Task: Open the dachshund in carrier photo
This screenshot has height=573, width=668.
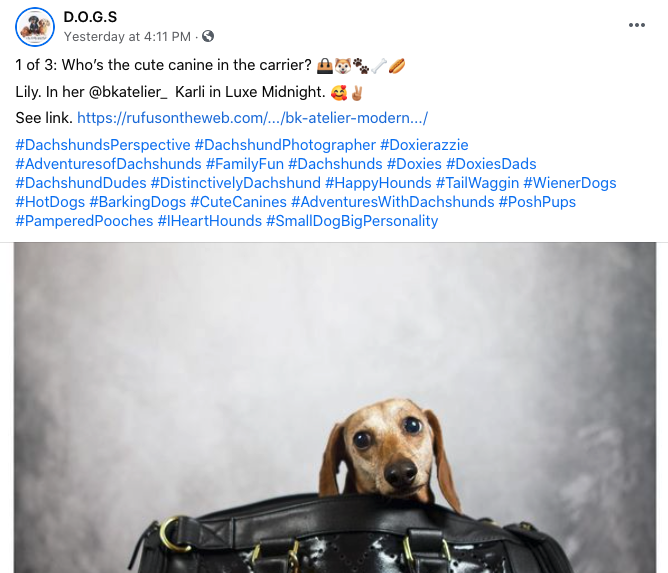Action: [x=335, y=408]
